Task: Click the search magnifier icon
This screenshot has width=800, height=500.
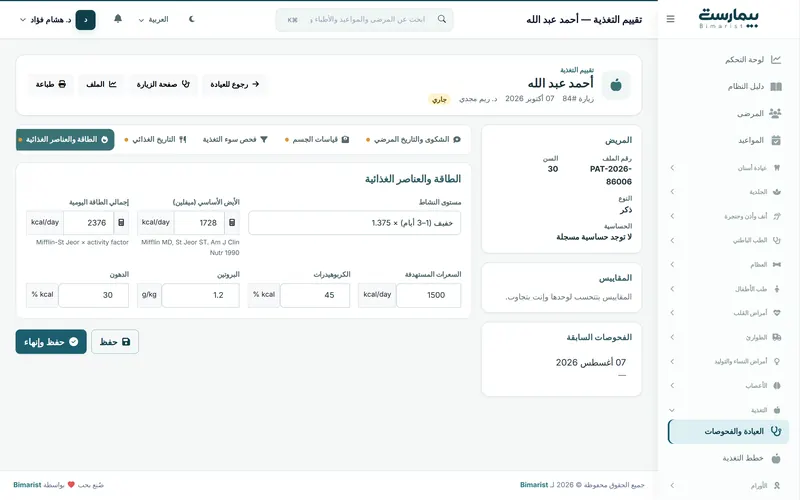Action: 442,19
